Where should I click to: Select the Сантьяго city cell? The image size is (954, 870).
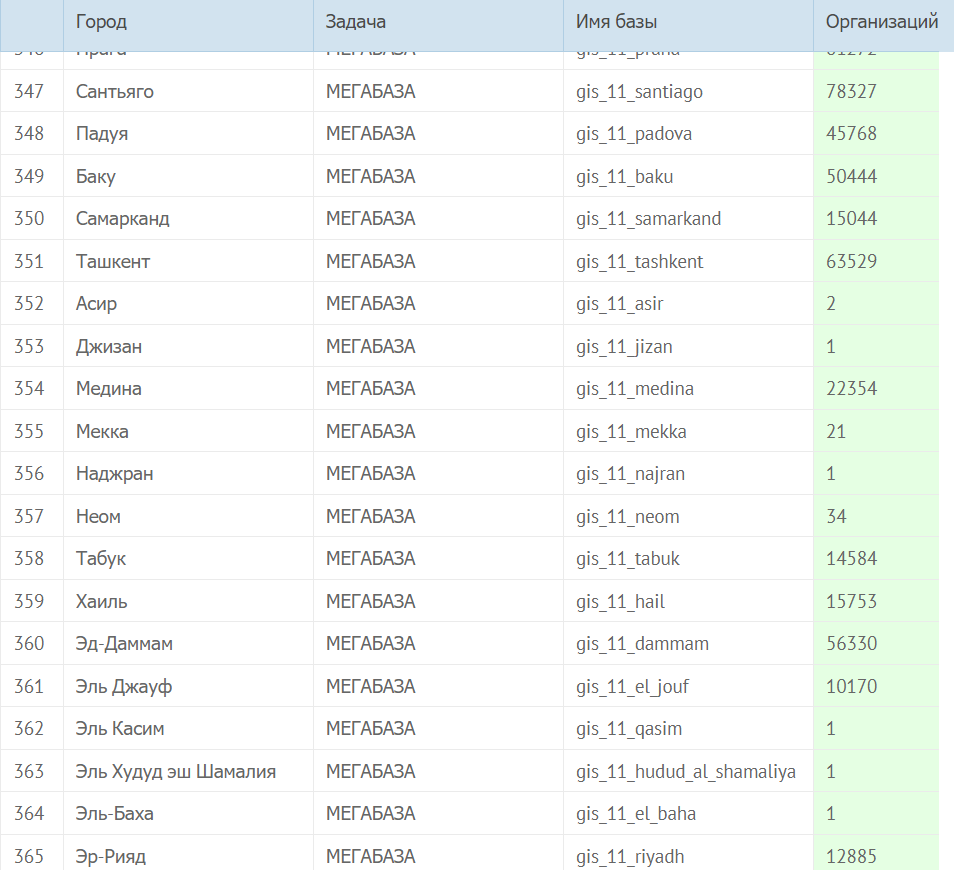115,92
